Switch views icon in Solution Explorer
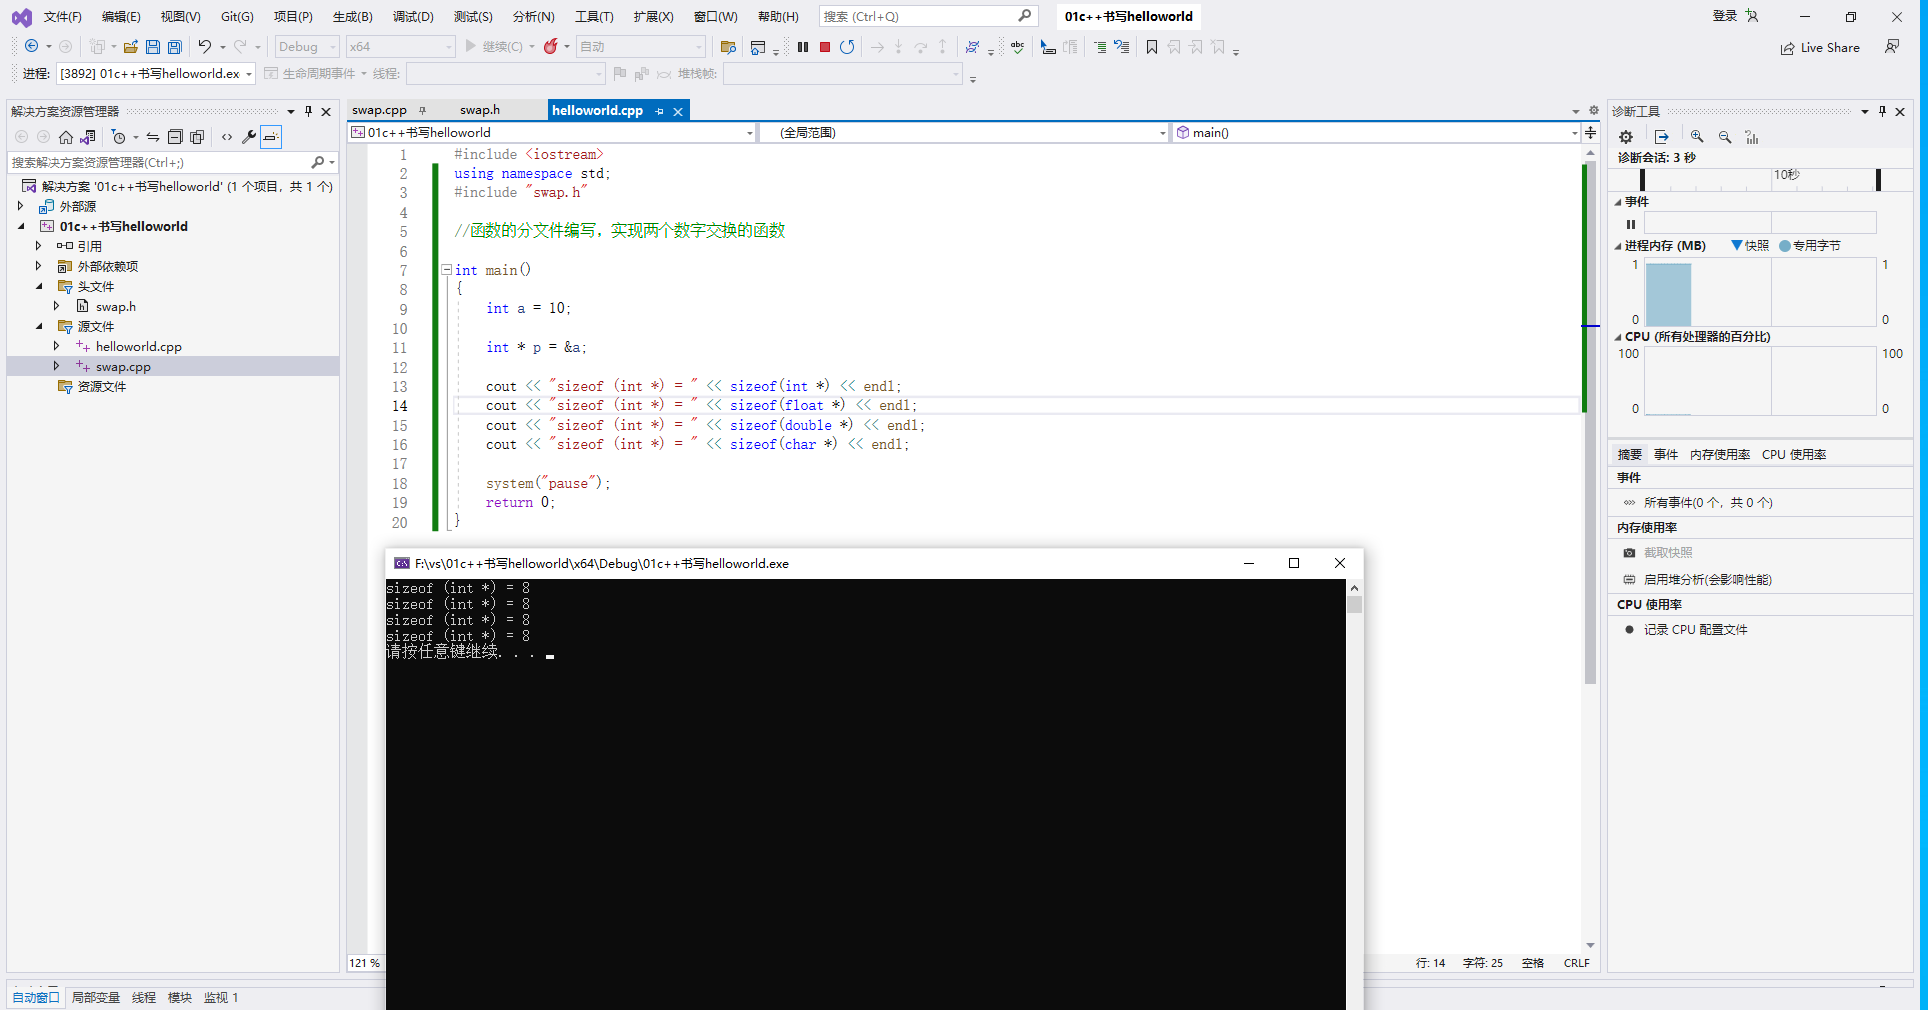This screenshot has width=1928, height=1010. (88, 137)
